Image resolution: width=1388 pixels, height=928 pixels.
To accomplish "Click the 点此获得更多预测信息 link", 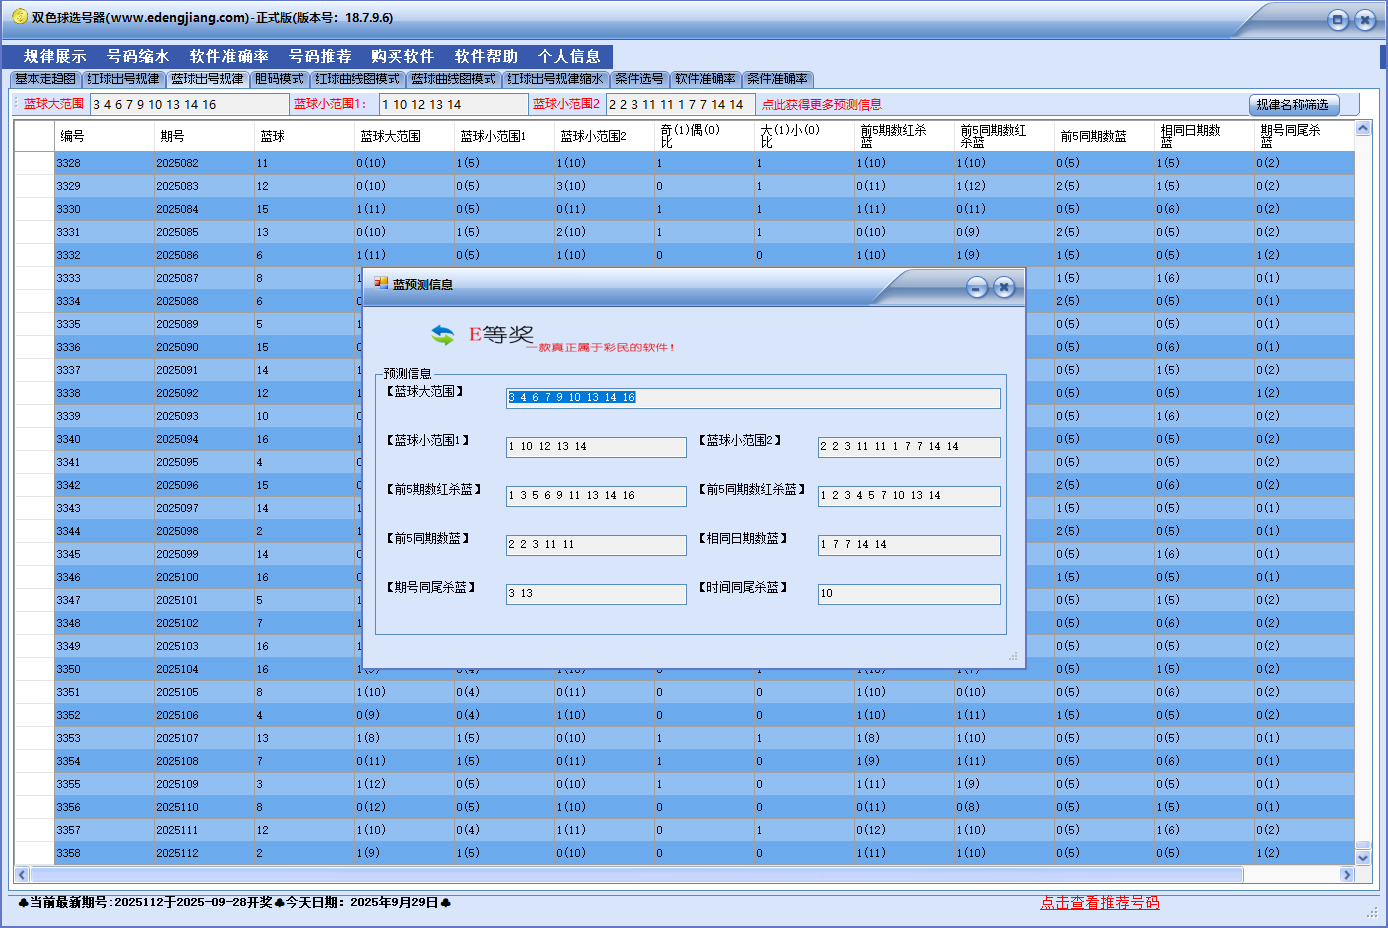I will pyautogui.click(x=821, y=105).
